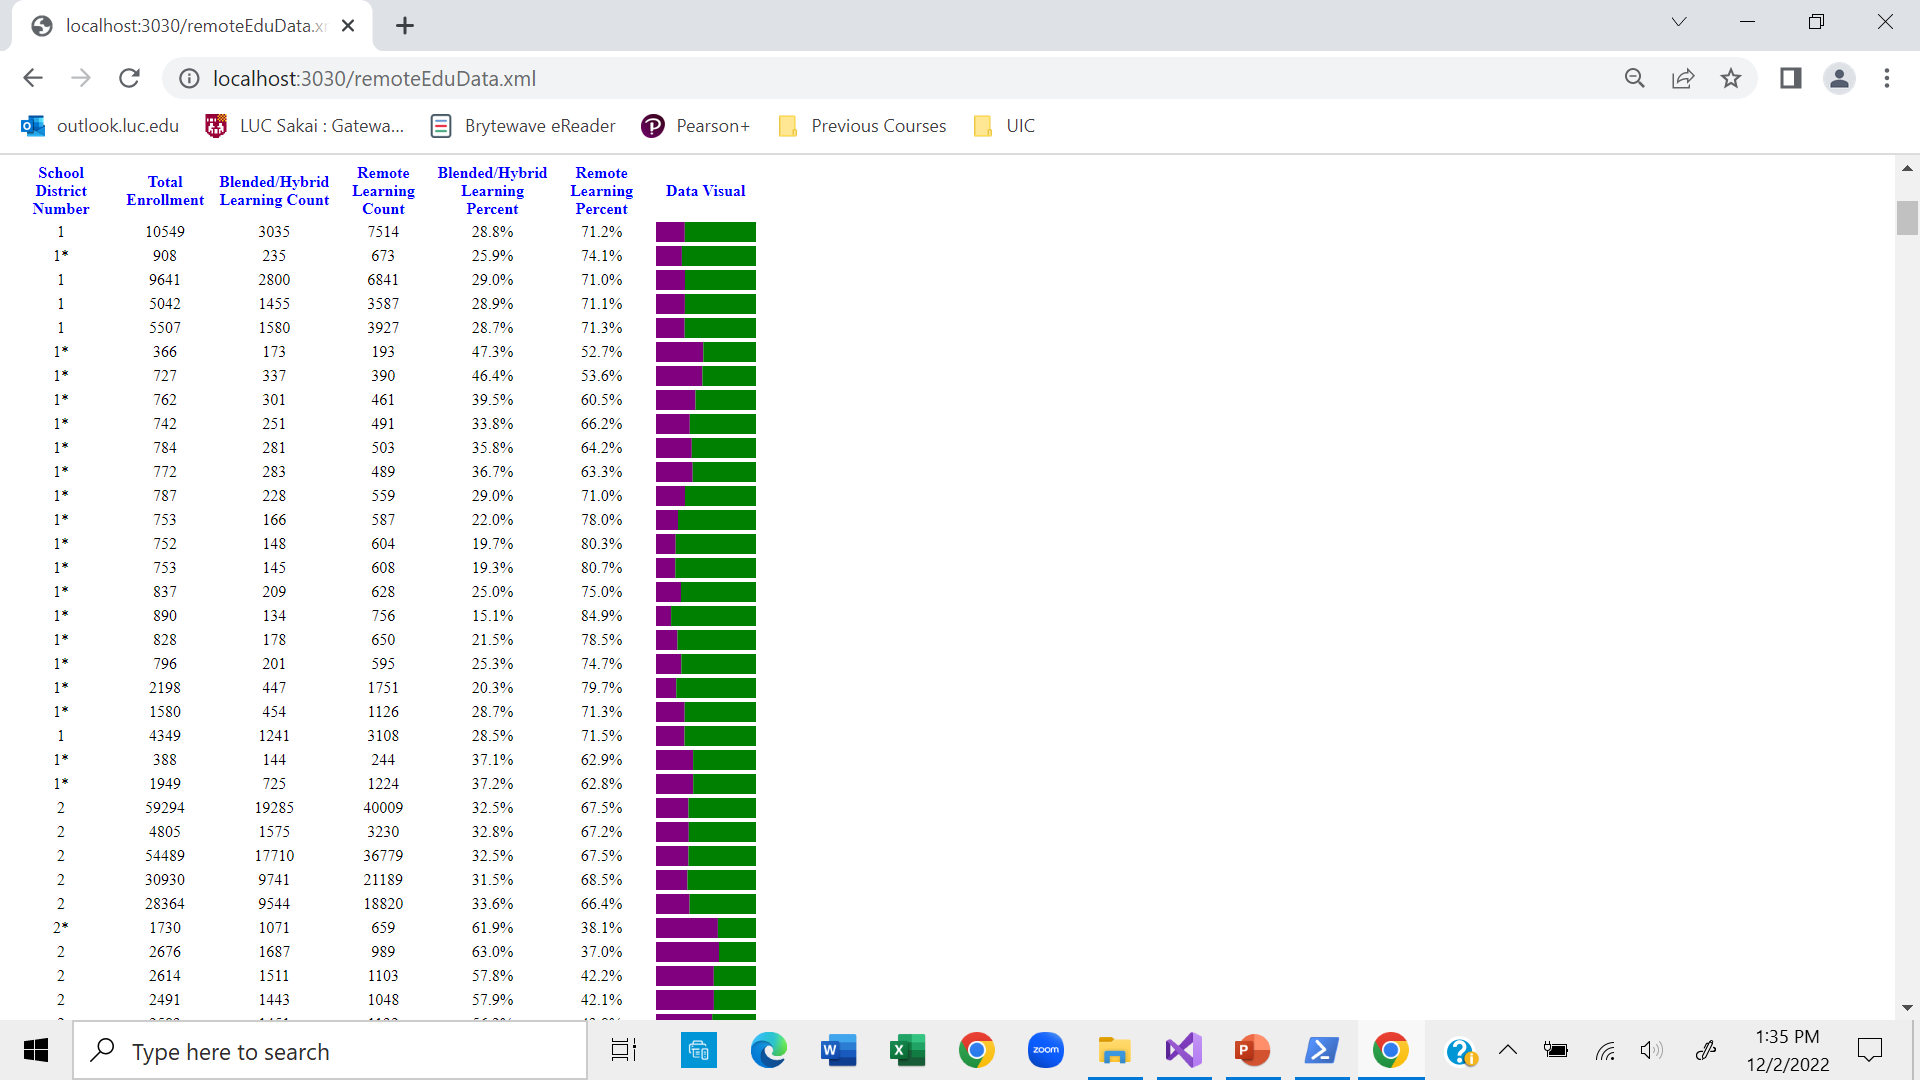The width and height of the screenshot is (1920, 1080).
Task: Click the taskbar search box
Action: pyautogui.click(x=330, y=1051)
